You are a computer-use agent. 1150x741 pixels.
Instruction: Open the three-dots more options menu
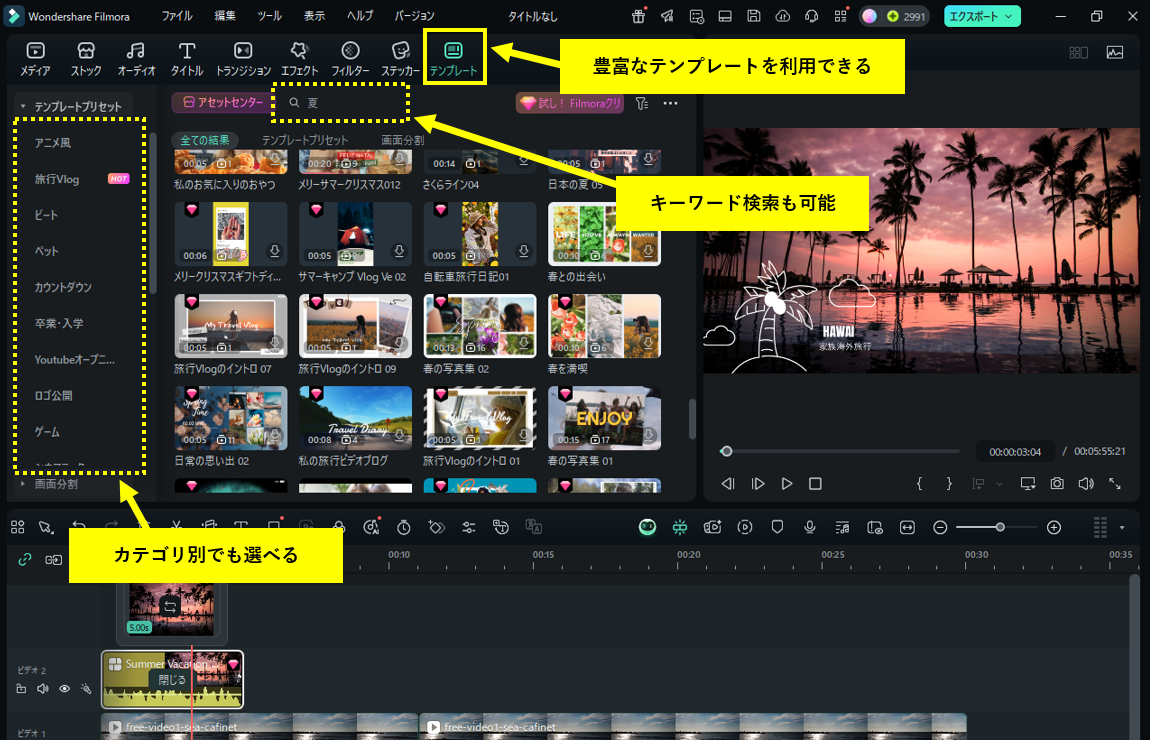670,103
